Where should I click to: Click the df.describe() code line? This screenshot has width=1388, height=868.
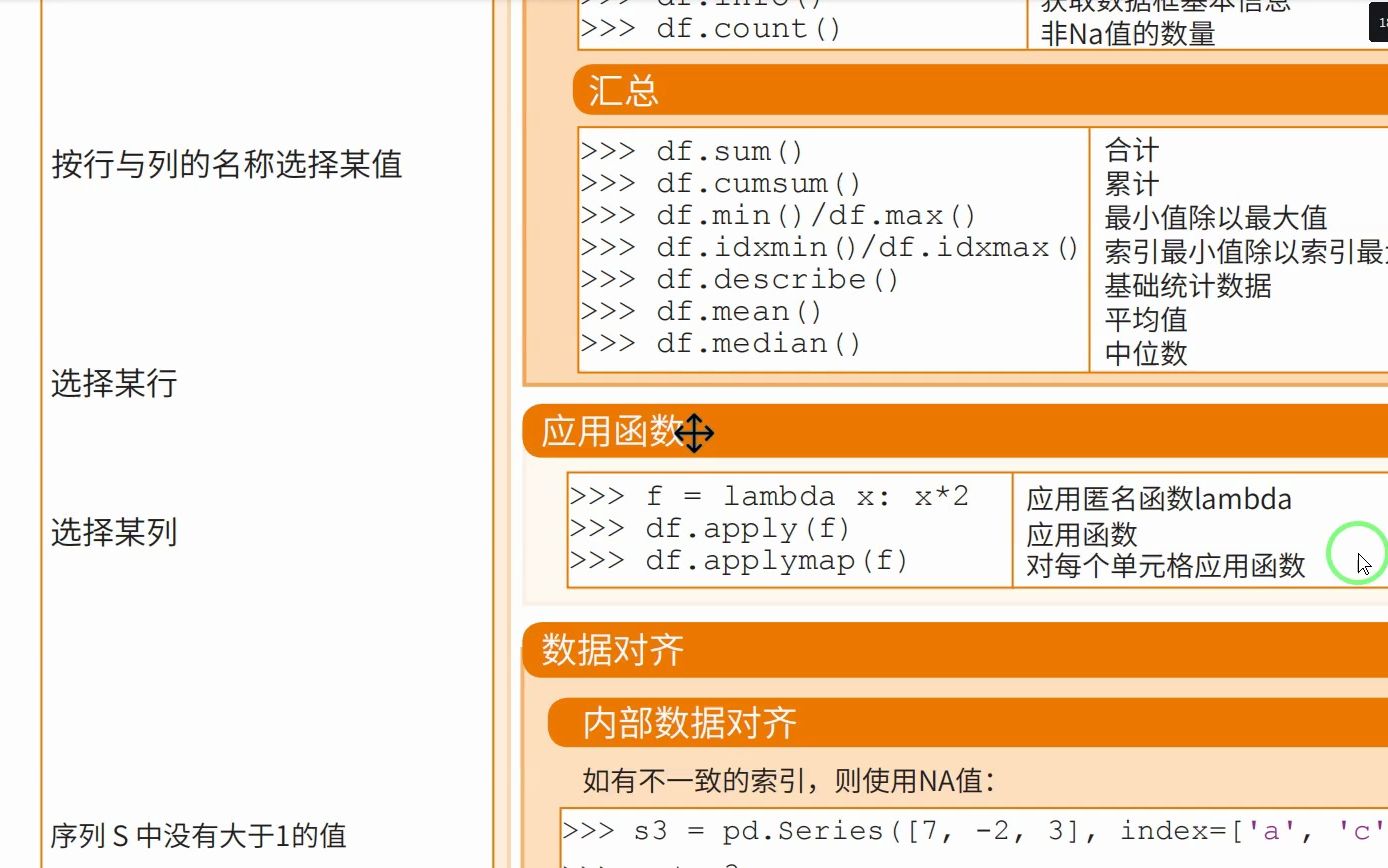tap(740, 280)
